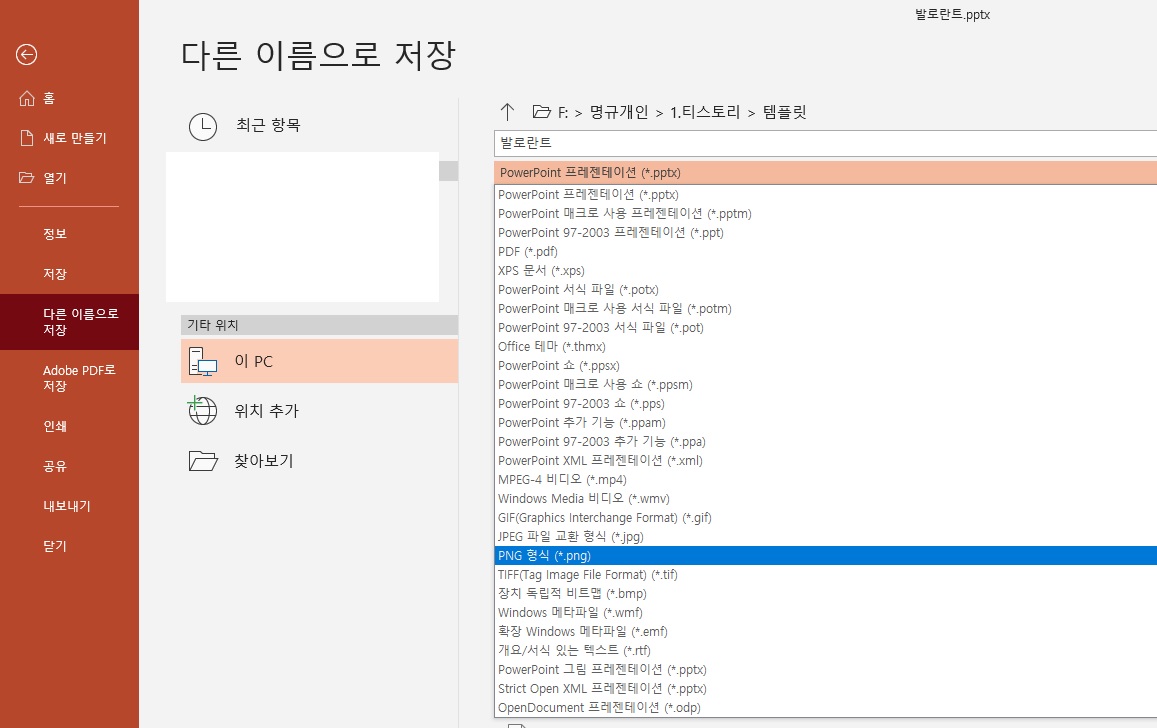Select XPS 문서 (*.xps) format
Screen dimensions: 1157x728
coord(826,271)
